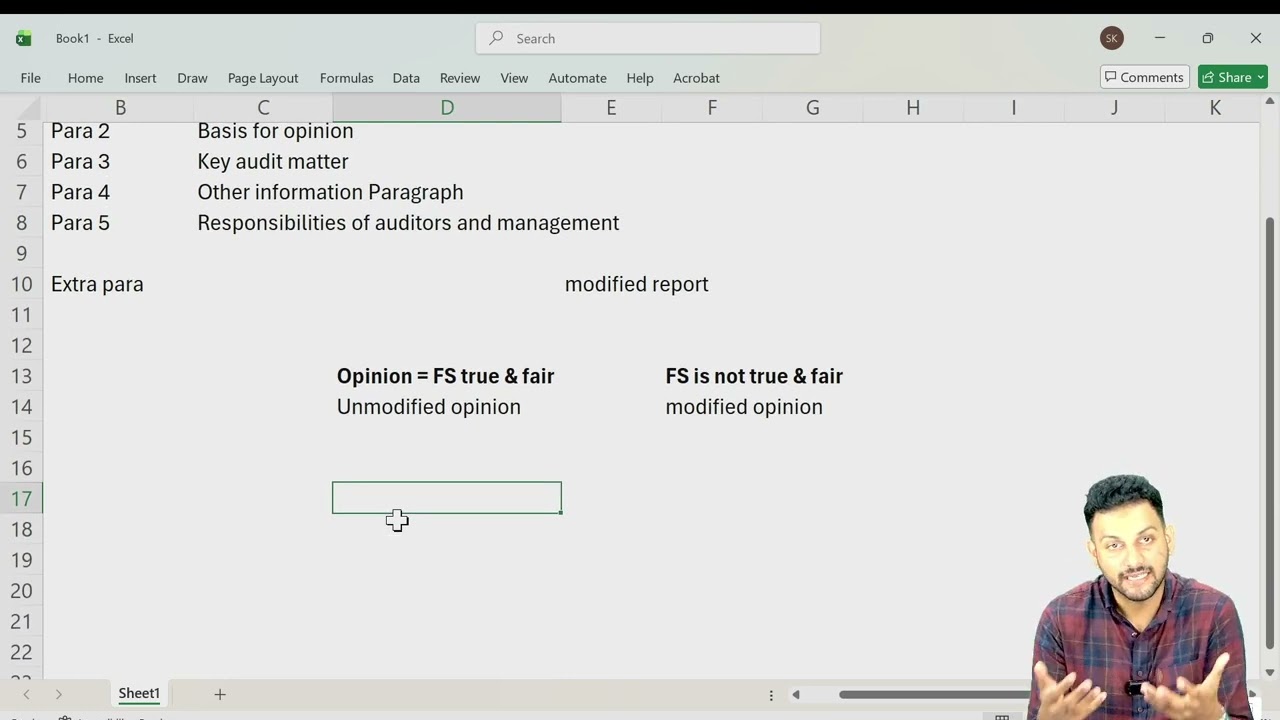Open the Data ribbon tab

tap(406, 78)
